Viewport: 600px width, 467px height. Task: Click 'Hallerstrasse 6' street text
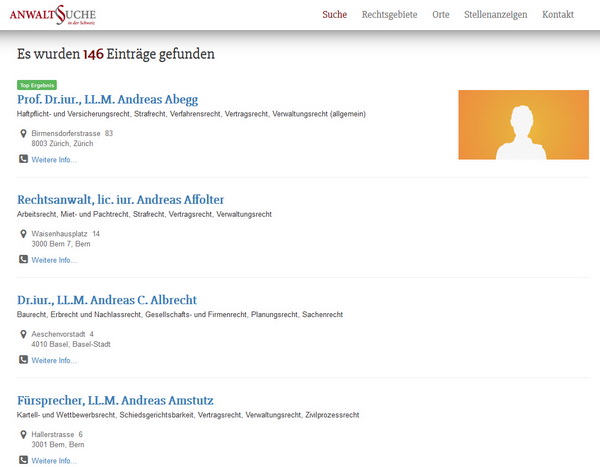[57, 434]
